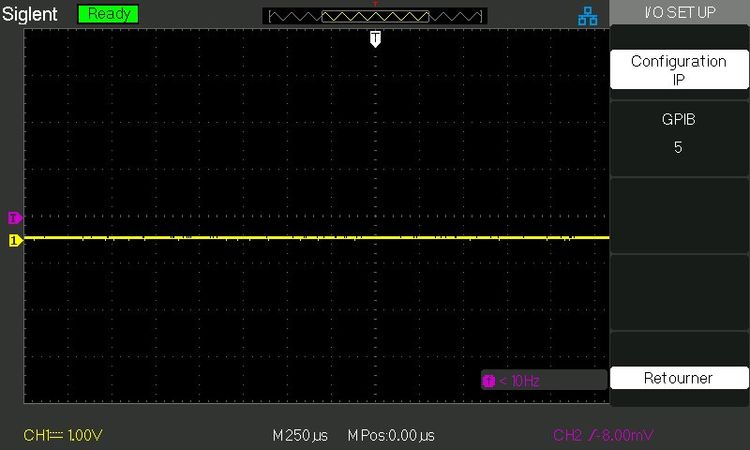Click the CH1 1.00V scale readout

[64, 435]
